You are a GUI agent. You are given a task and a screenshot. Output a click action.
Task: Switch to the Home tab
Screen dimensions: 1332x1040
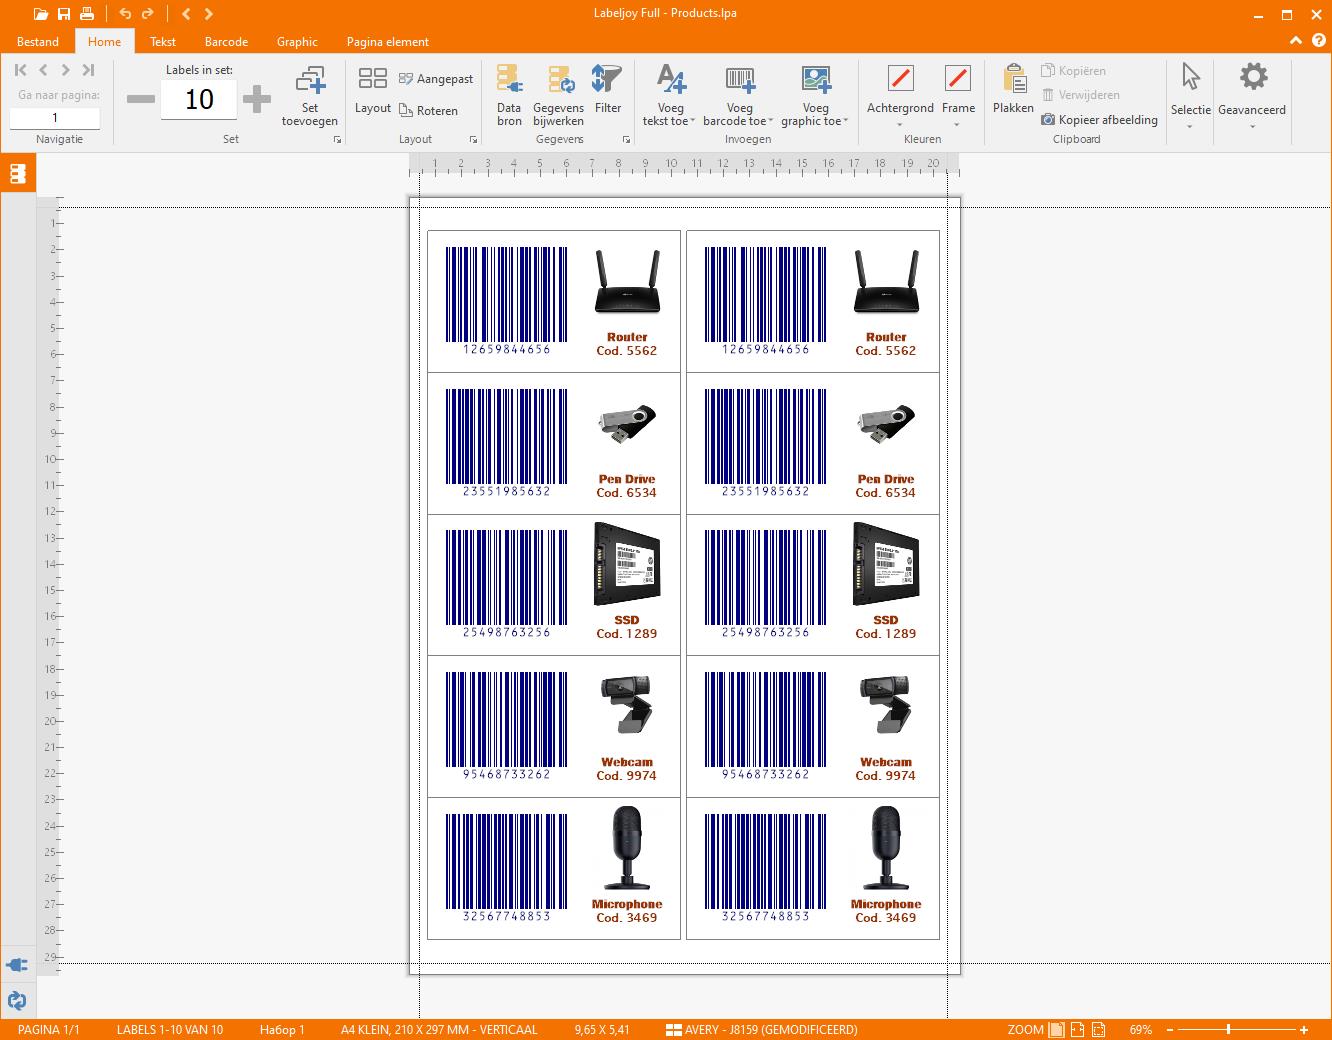tap(104, 42)
